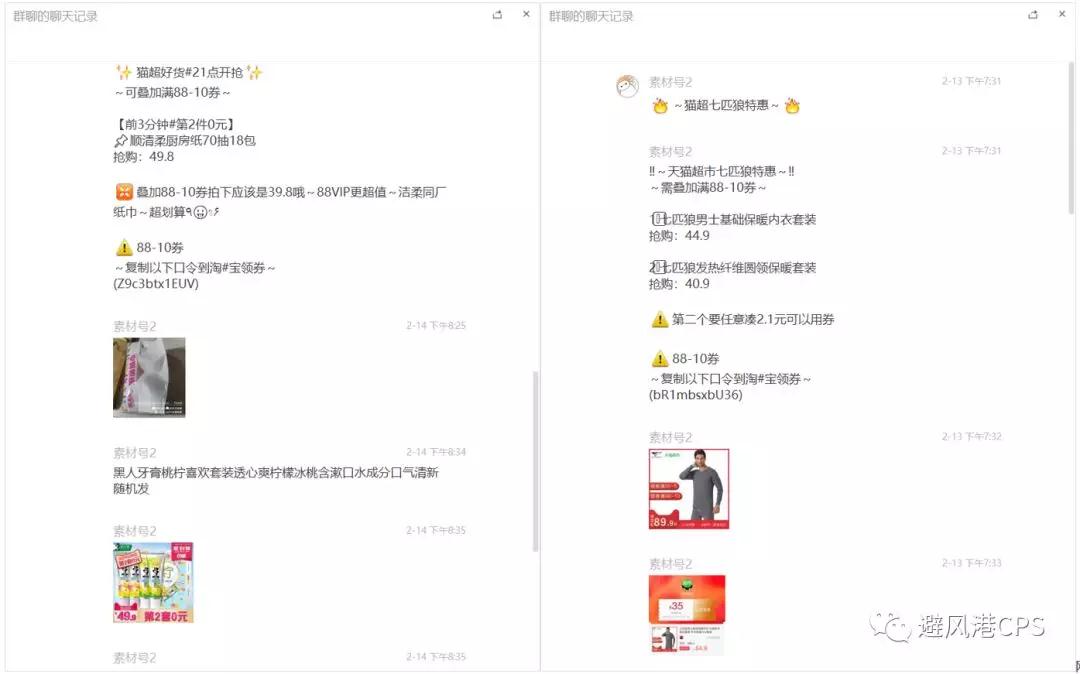
Task: Close the left chat record window
Action: coord(526,14)
